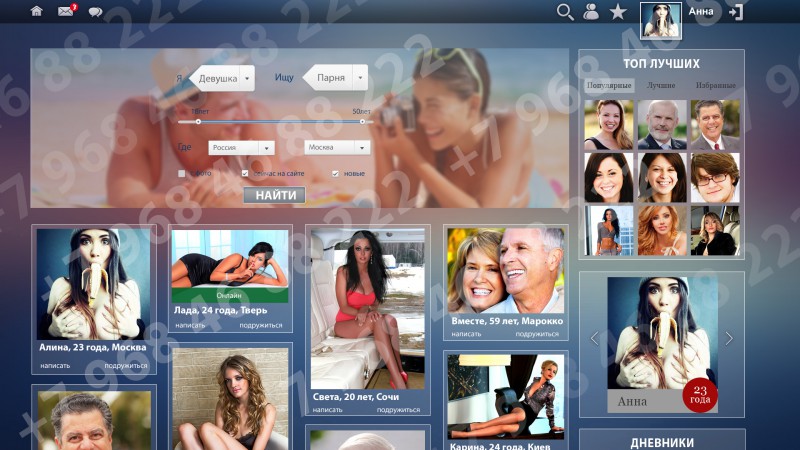
Task: Open Лада's photo with Онлайн banner
Action: click(x=230, y=266)
